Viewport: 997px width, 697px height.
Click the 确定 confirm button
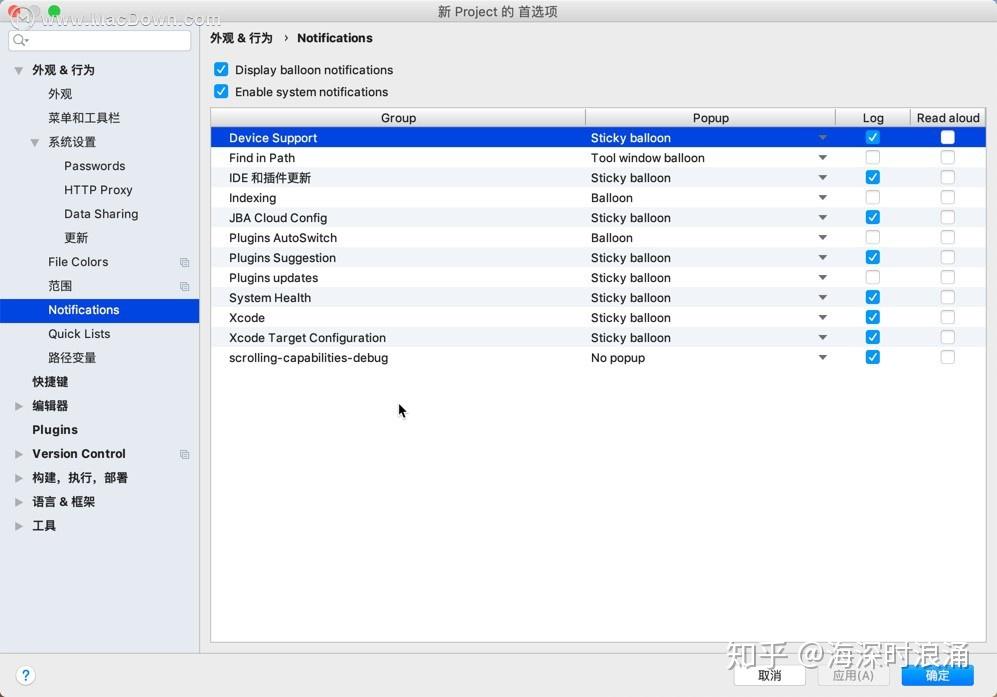pos(938,675)
